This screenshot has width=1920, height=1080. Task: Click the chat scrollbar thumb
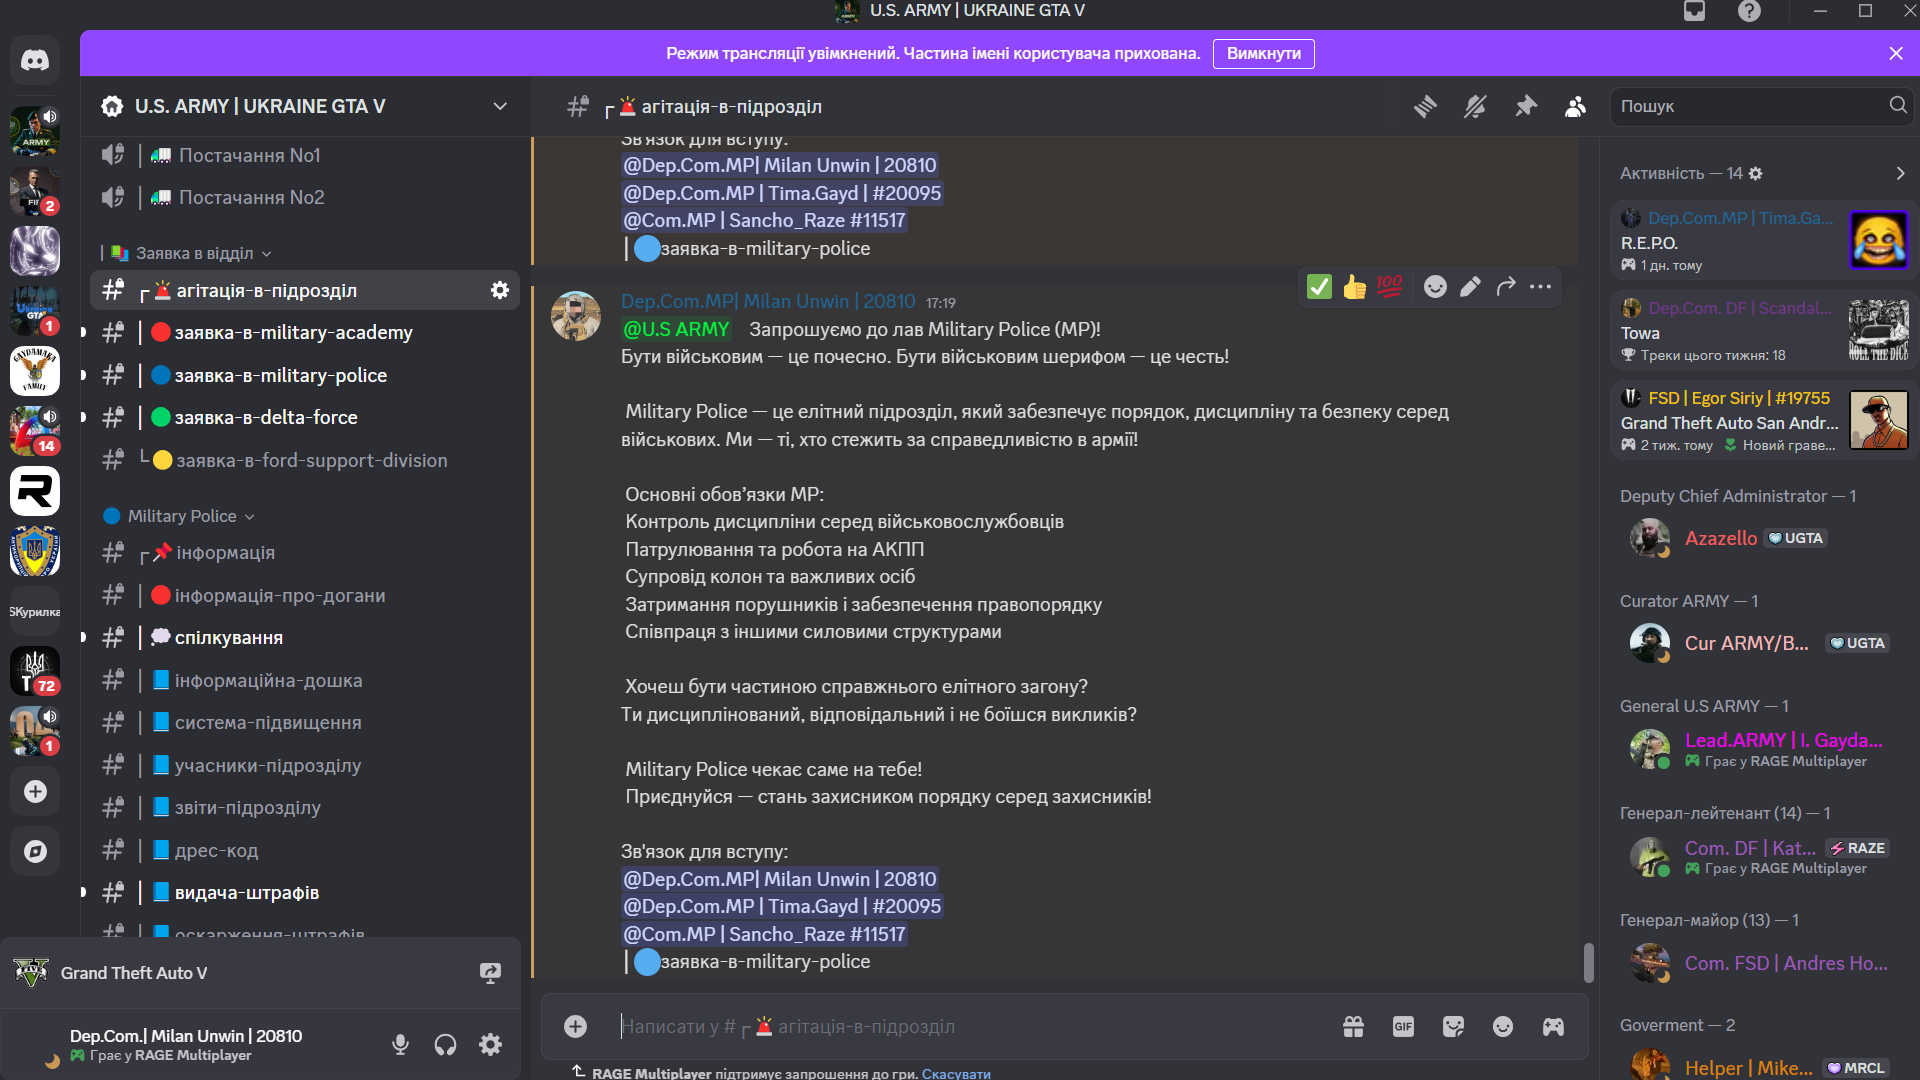click(1588, 962)
